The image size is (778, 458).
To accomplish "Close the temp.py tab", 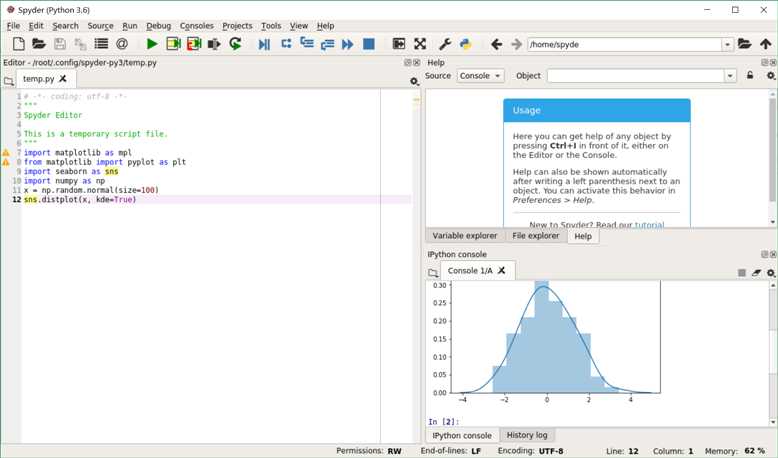I will (63, 79).
